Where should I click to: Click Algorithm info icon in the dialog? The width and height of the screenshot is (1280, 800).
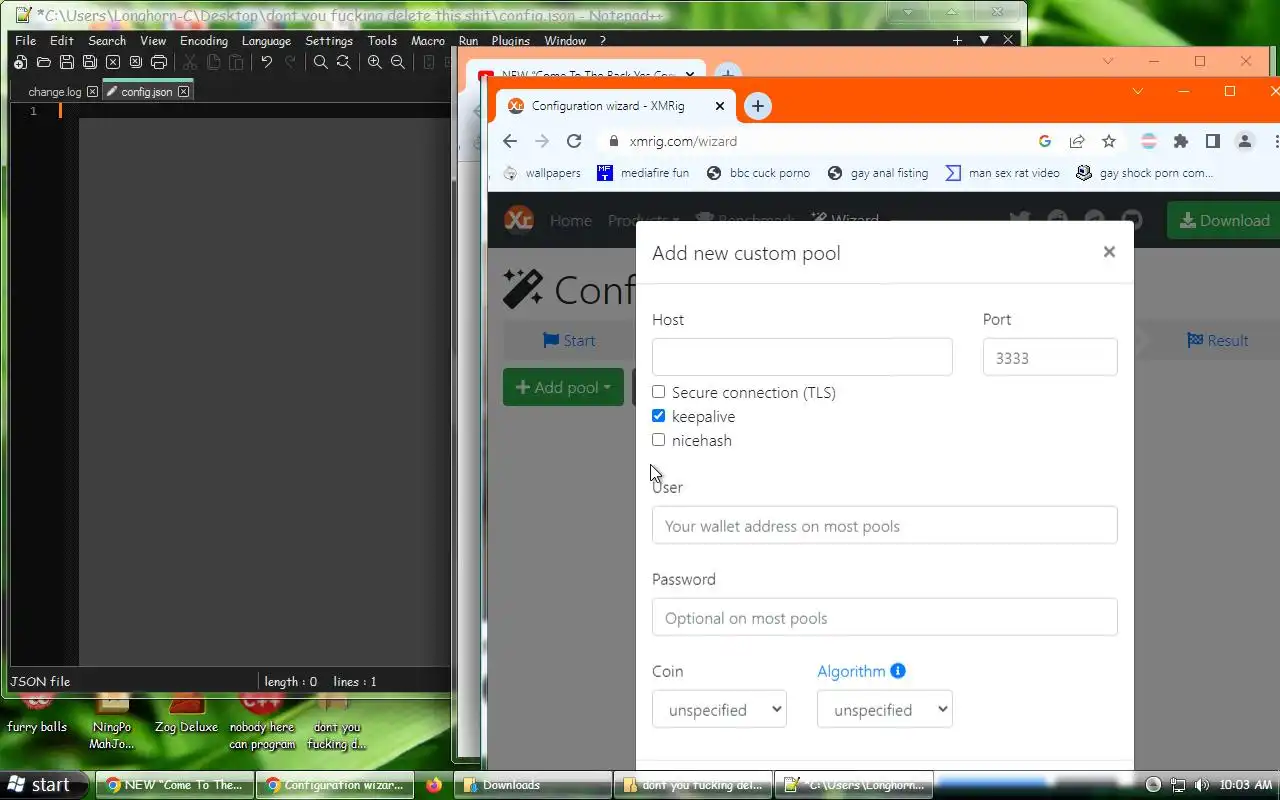(x=898, y=671)
